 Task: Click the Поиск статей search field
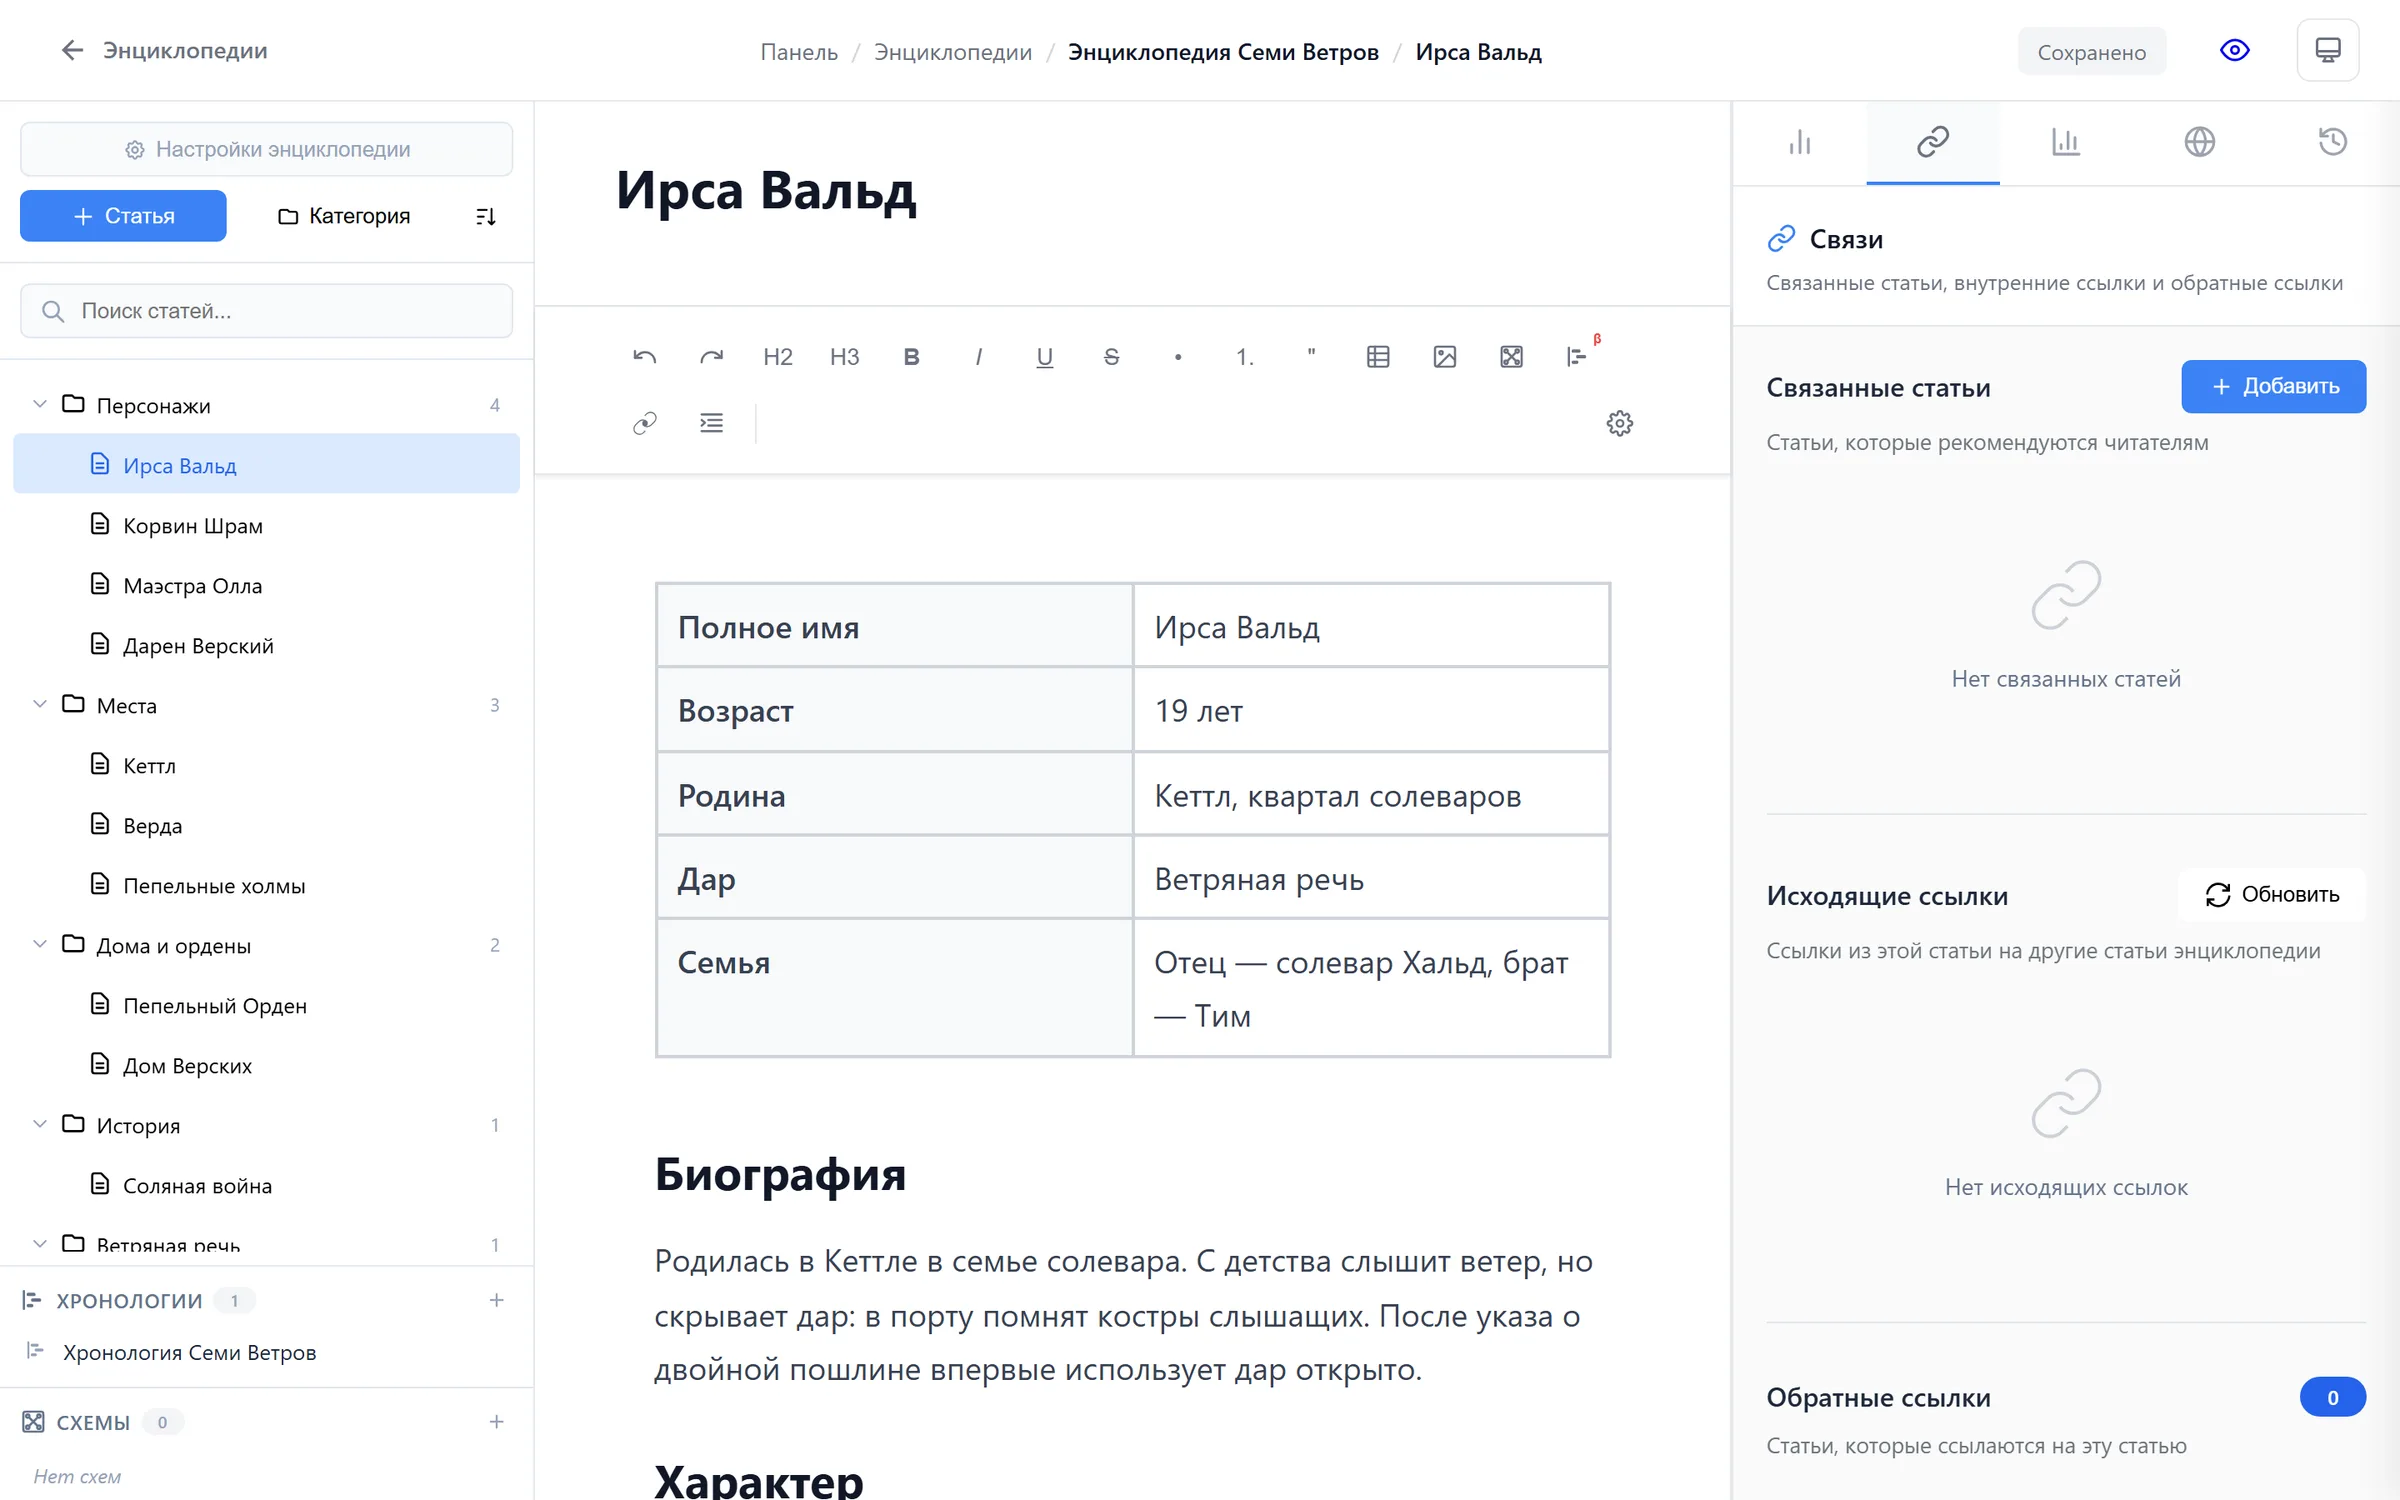267,311
